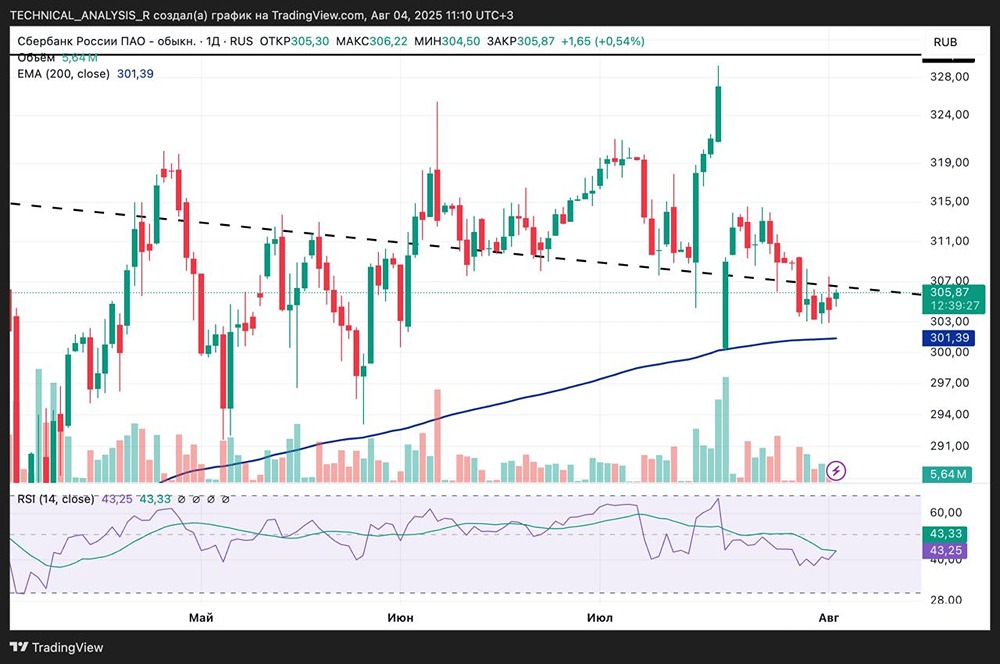
Task: Click the МИН304,50 low value
Action: tap(447, 41)
